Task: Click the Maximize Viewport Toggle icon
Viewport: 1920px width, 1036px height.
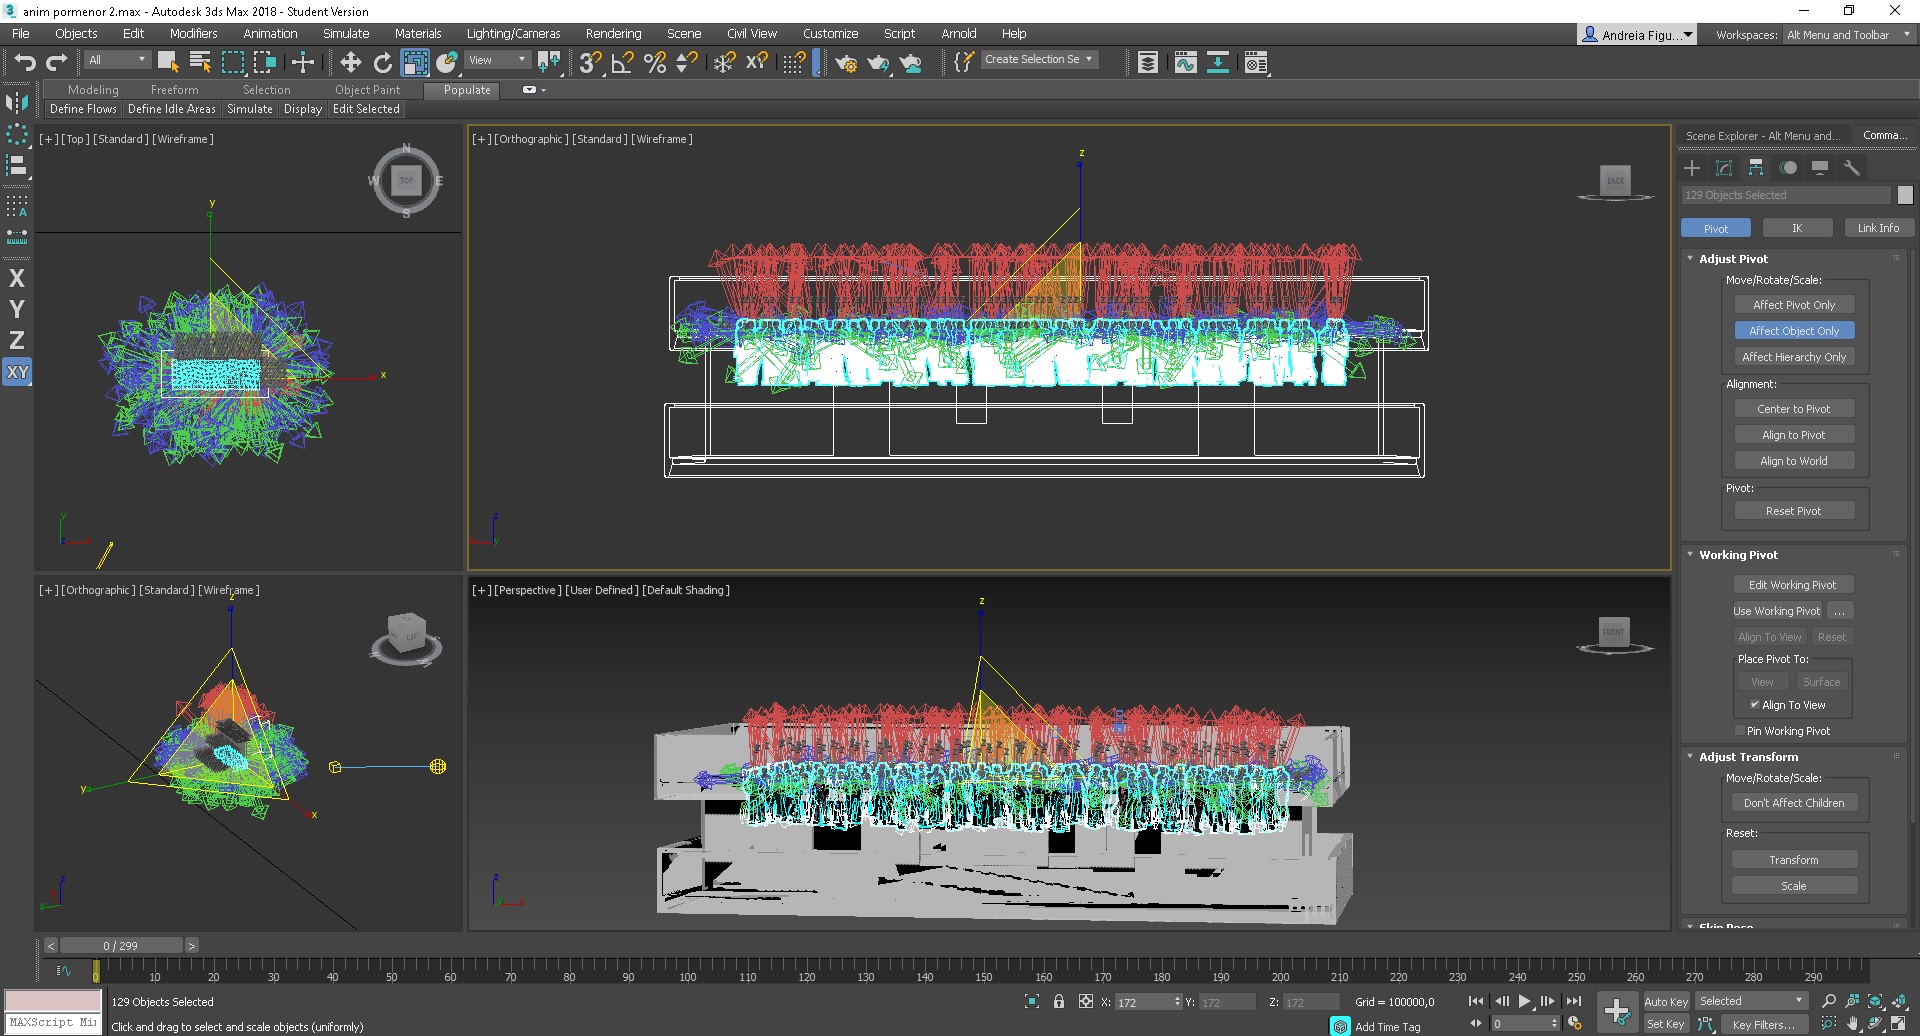Action: coord(1898,1024)
